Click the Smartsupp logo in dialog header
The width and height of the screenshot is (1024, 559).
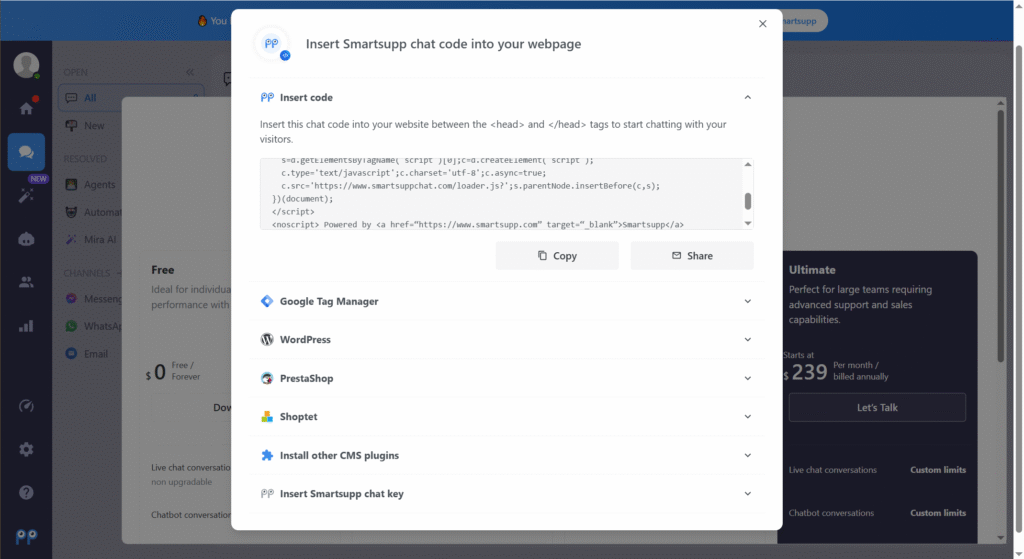272,44
